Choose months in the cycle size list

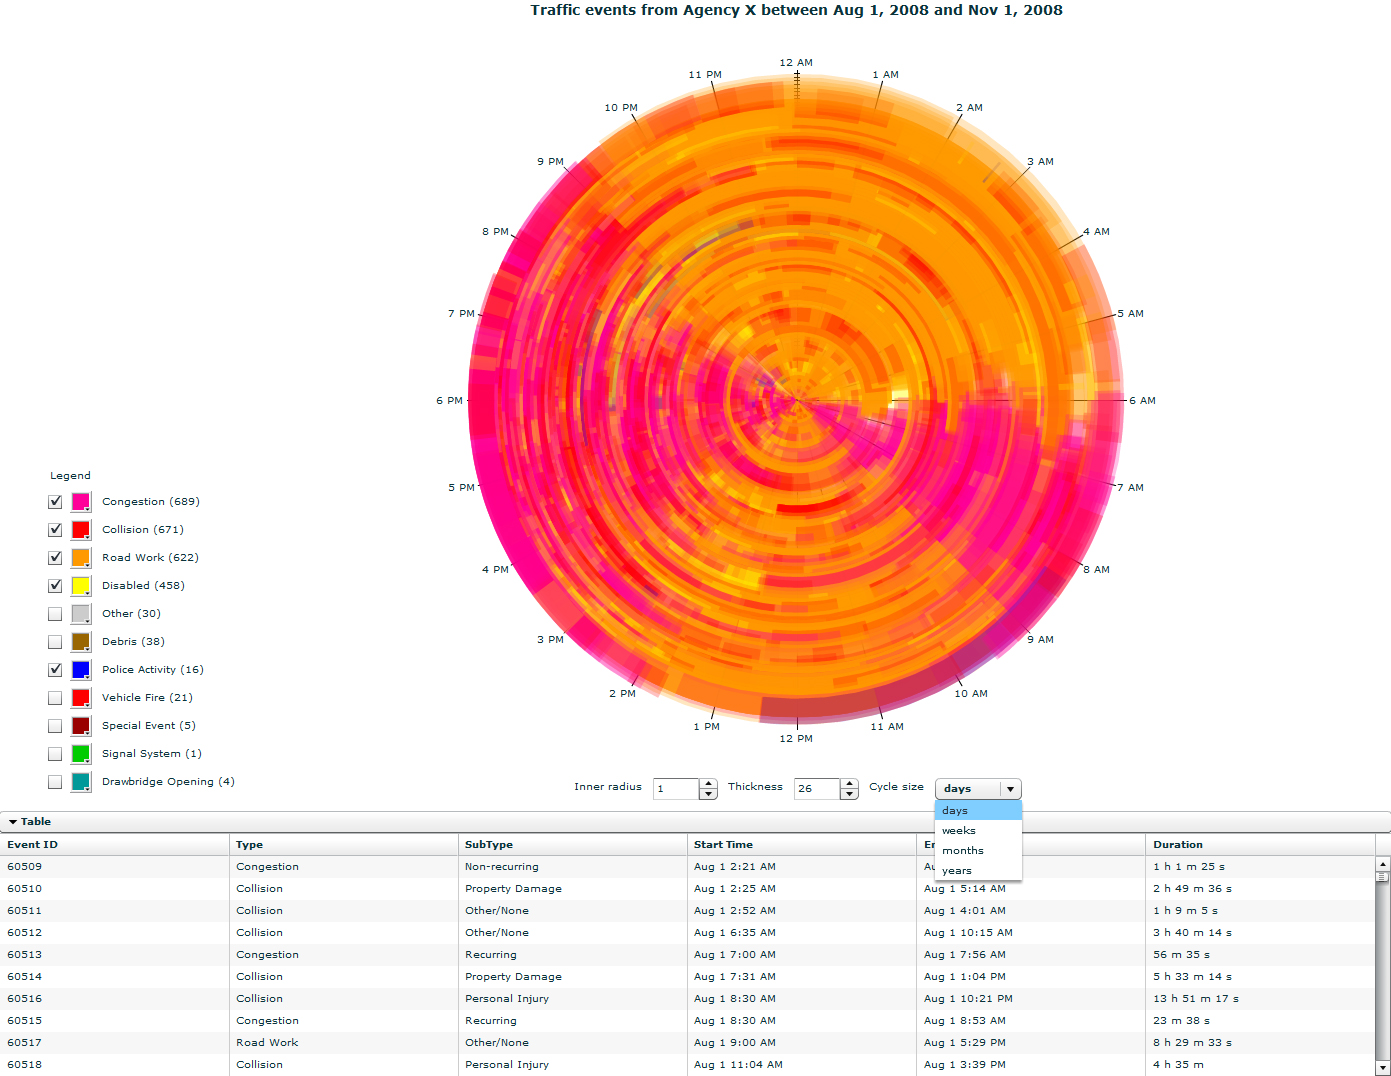point(962,851)
